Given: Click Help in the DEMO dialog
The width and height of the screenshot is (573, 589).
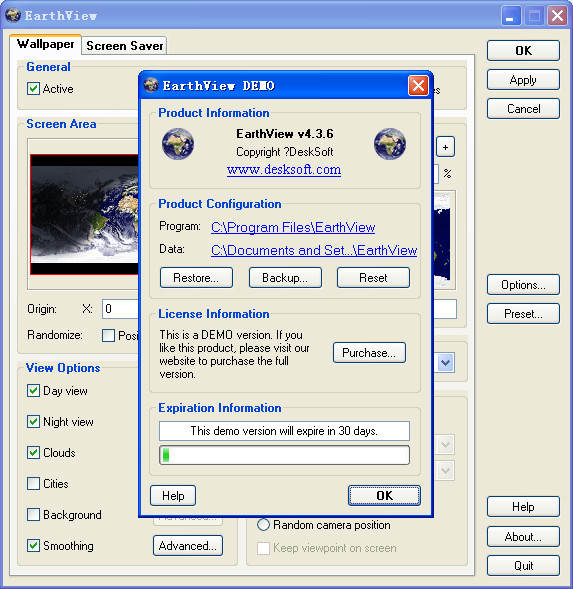Looking at the screenshot, I should 173,495.
